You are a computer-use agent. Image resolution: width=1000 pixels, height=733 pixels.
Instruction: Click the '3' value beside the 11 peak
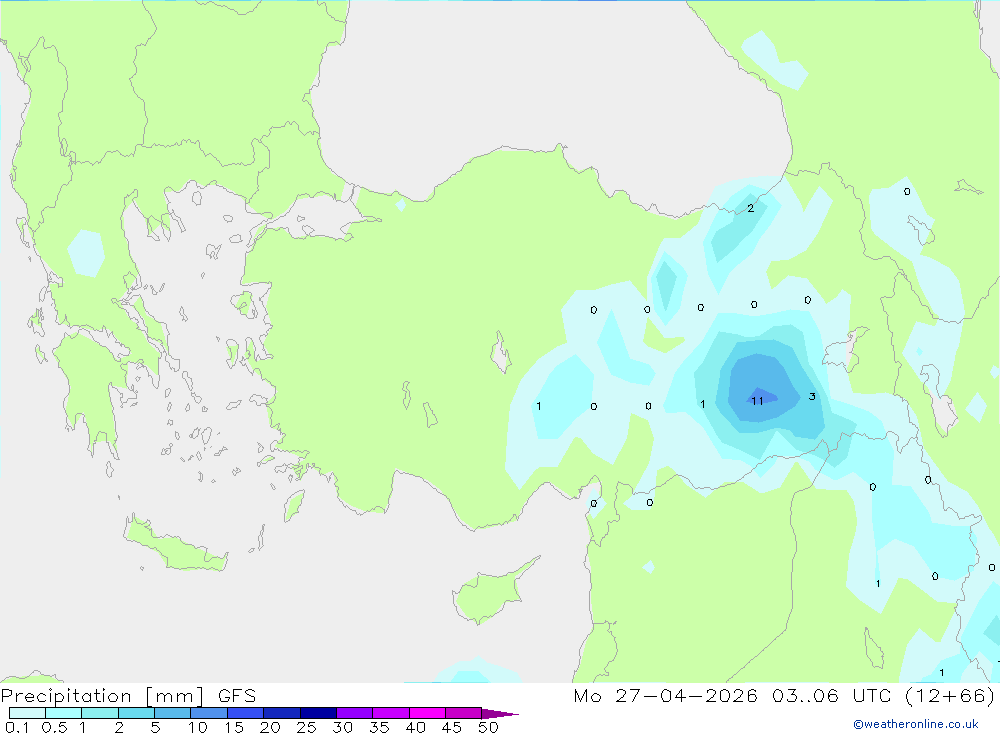812,396
